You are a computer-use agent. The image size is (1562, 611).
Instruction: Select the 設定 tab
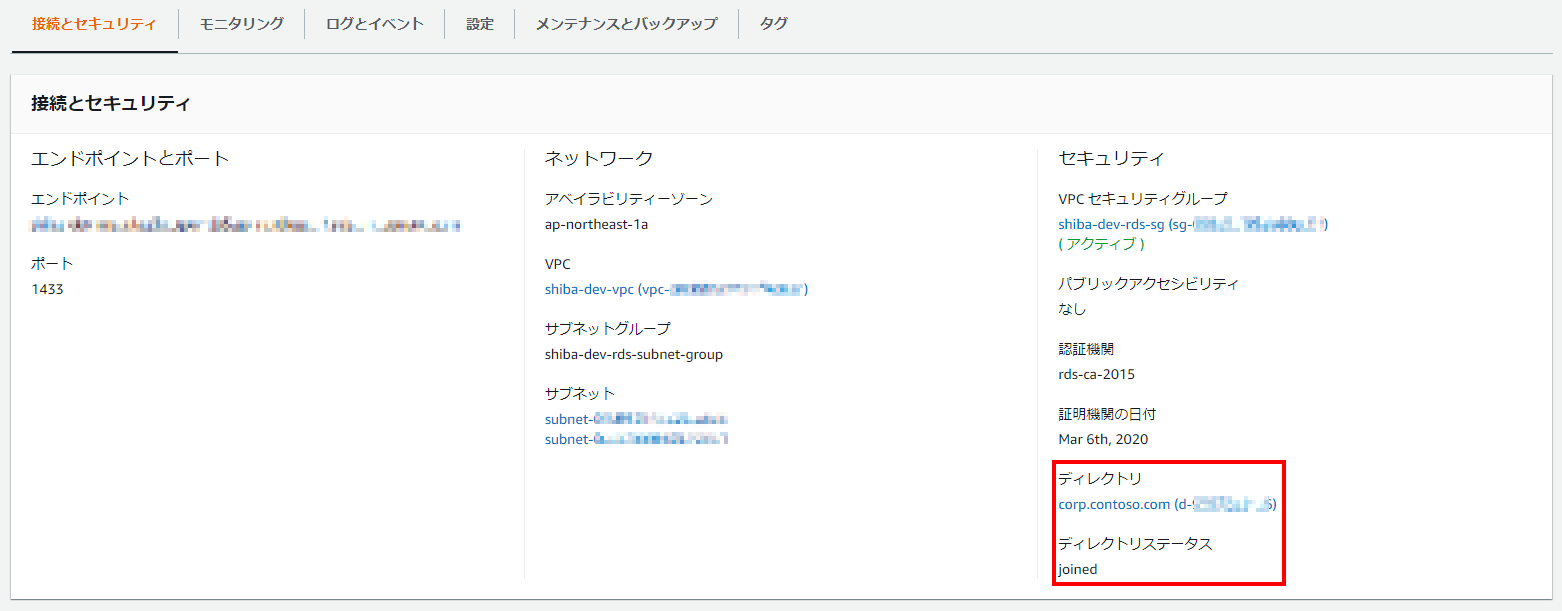click(479, 23)
